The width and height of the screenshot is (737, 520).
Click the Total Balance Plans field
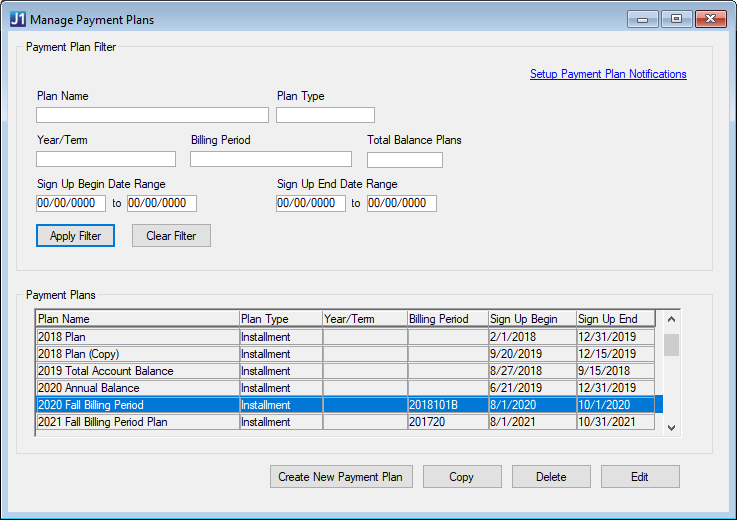[404, 160]
